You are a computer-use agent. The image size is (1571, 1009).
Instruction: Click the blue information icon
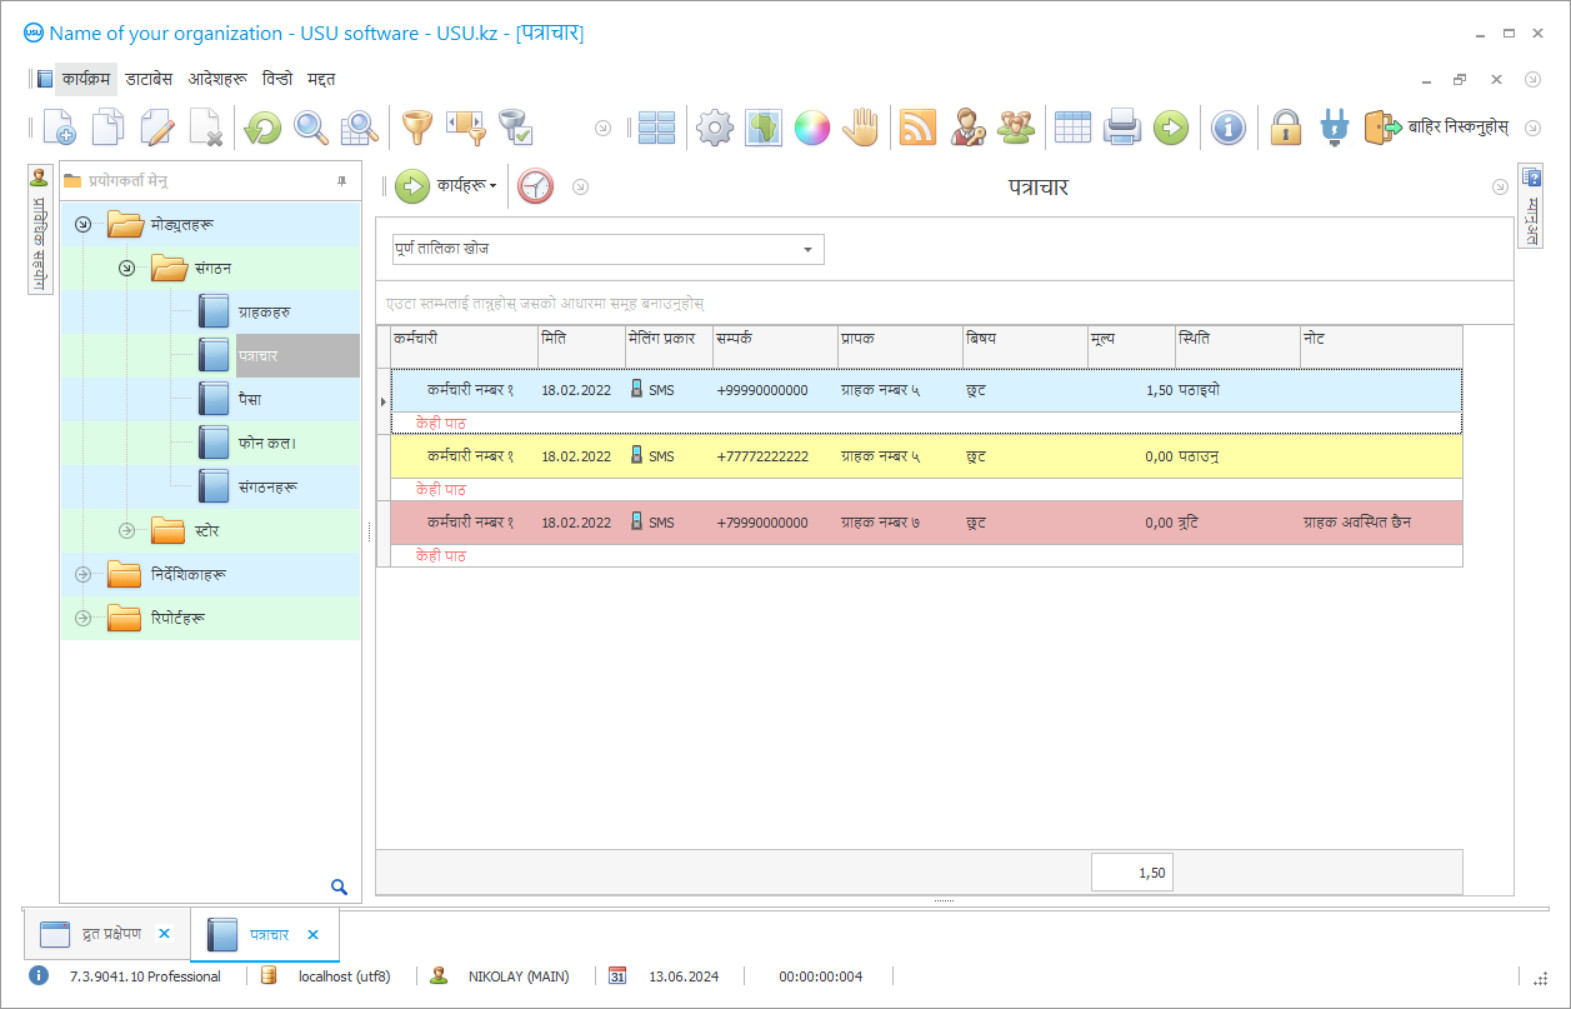pyautogui.click(x=1228, y=127)
